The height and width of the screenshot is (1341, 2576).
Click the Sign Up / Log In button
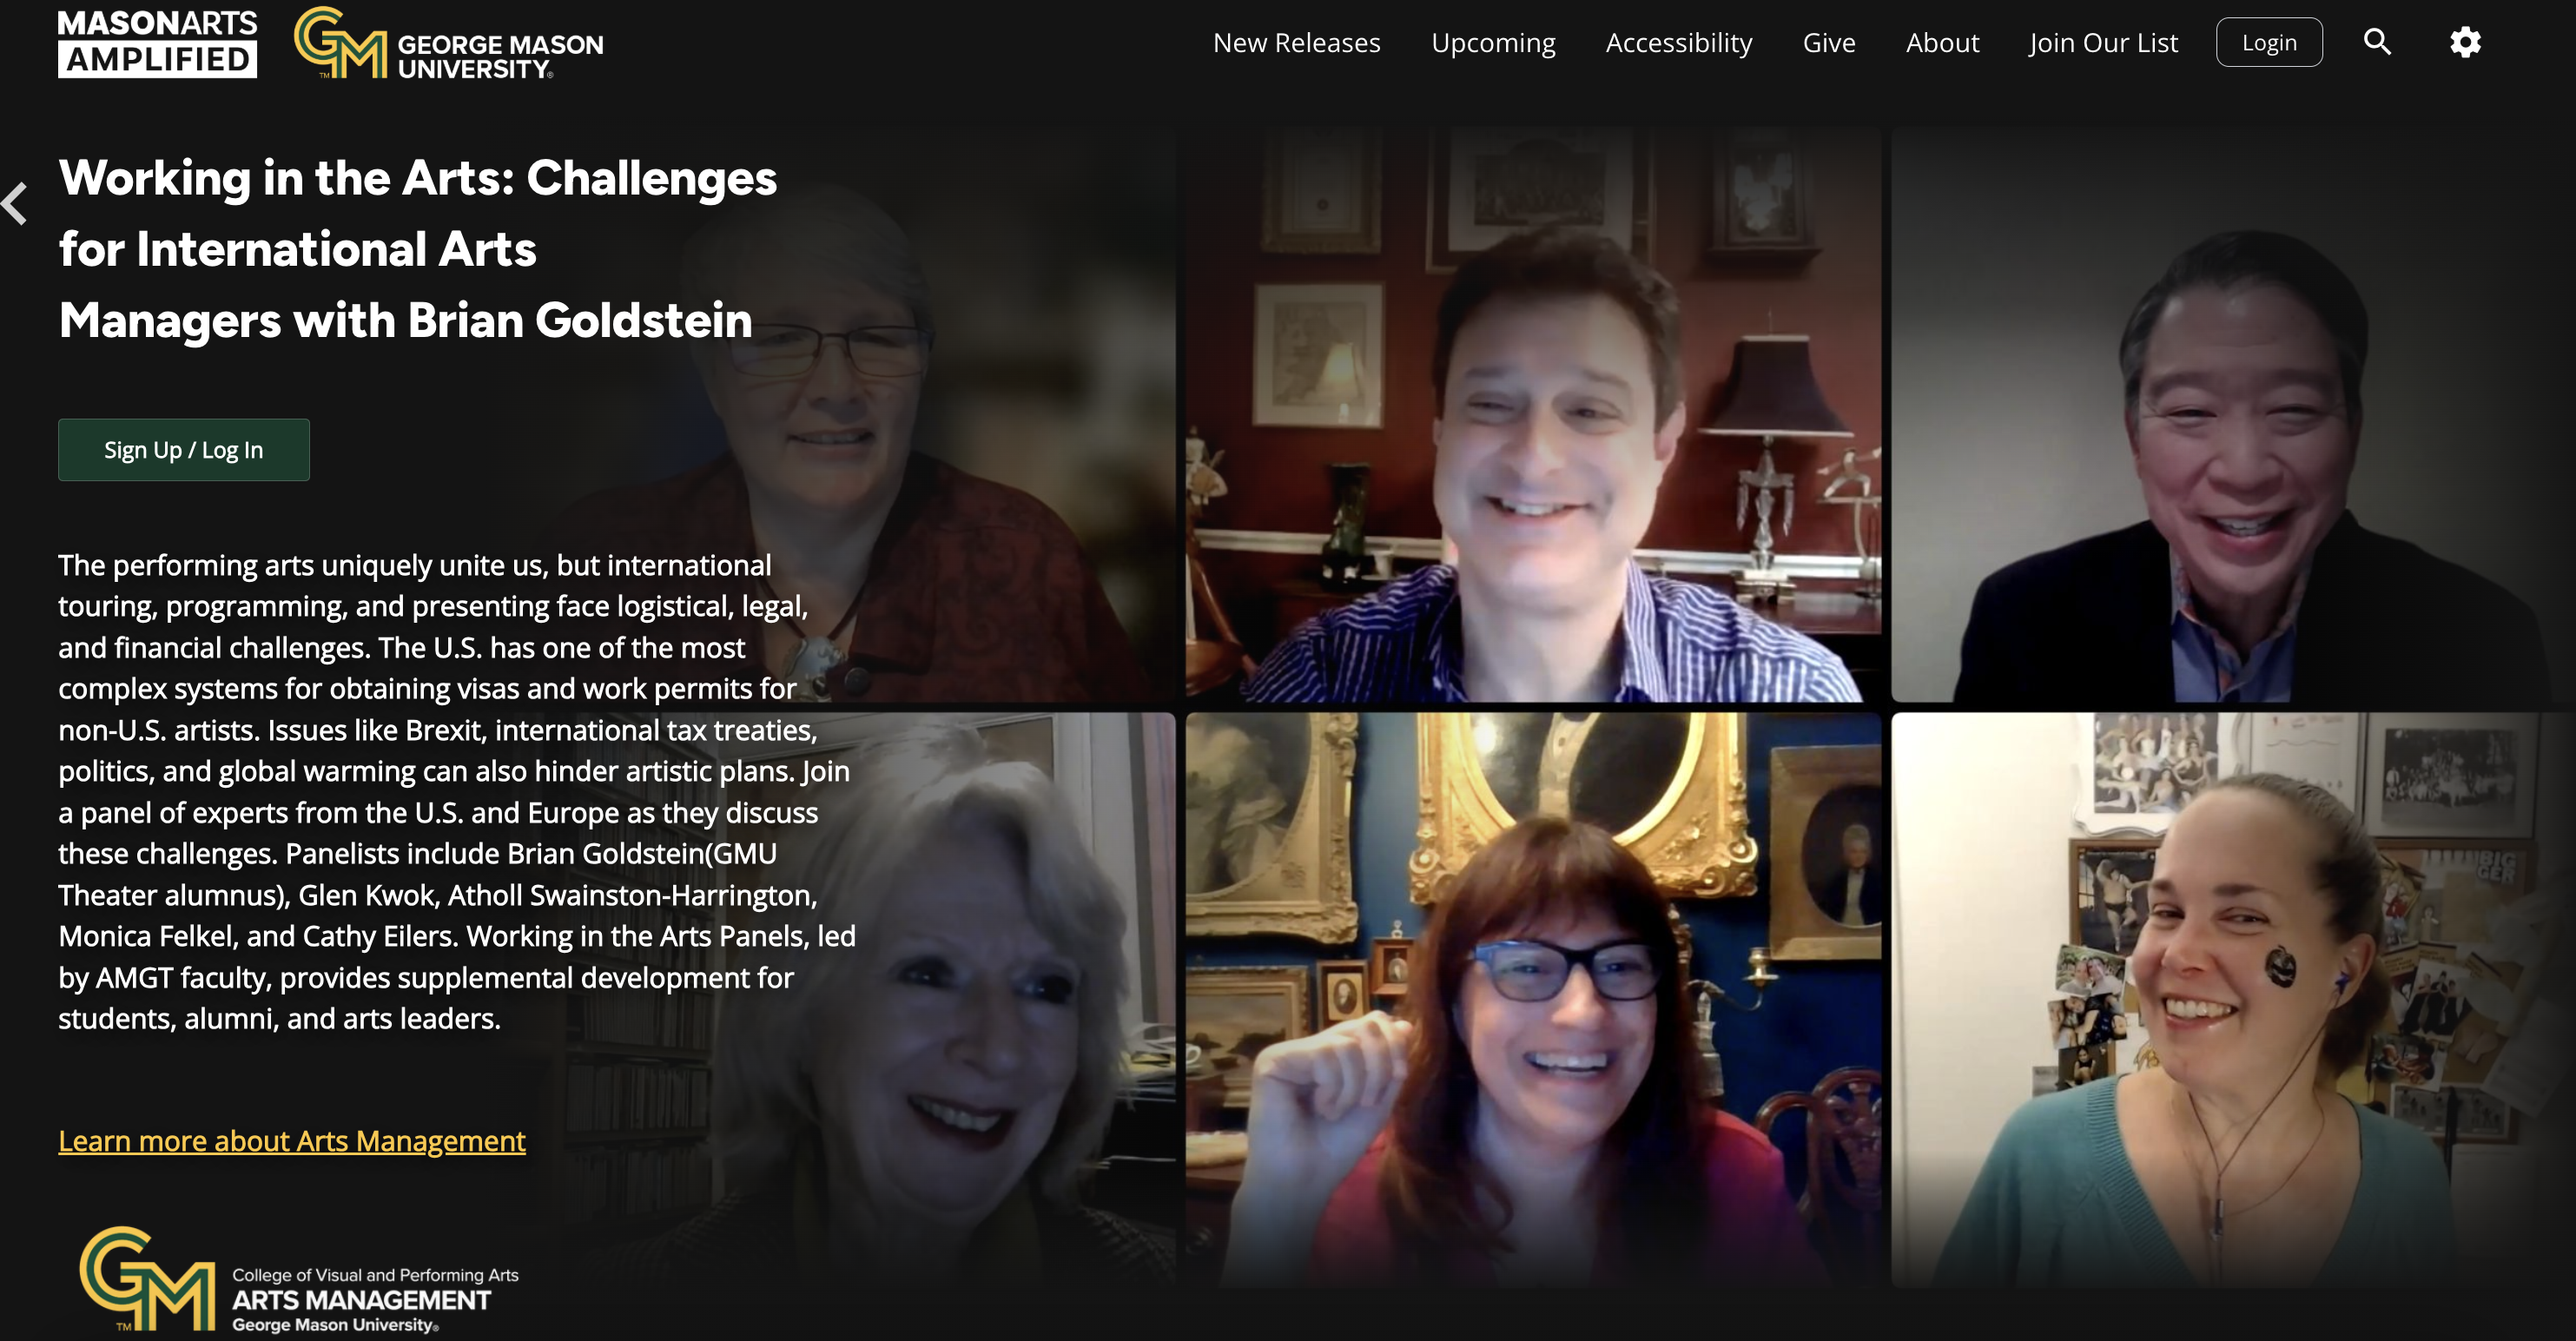184,450
